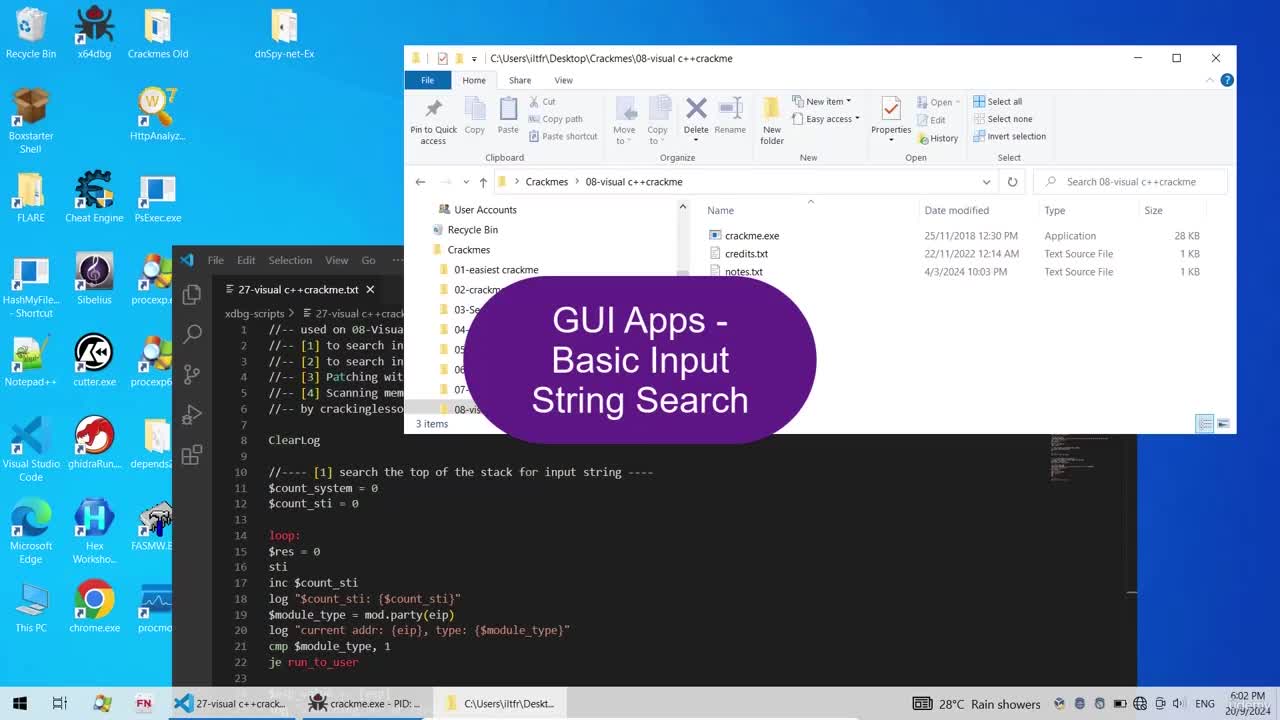This screenshot has height=720, width=1280.
Task: Click Select all in ribbon
Action: click(x=997, y=101)
